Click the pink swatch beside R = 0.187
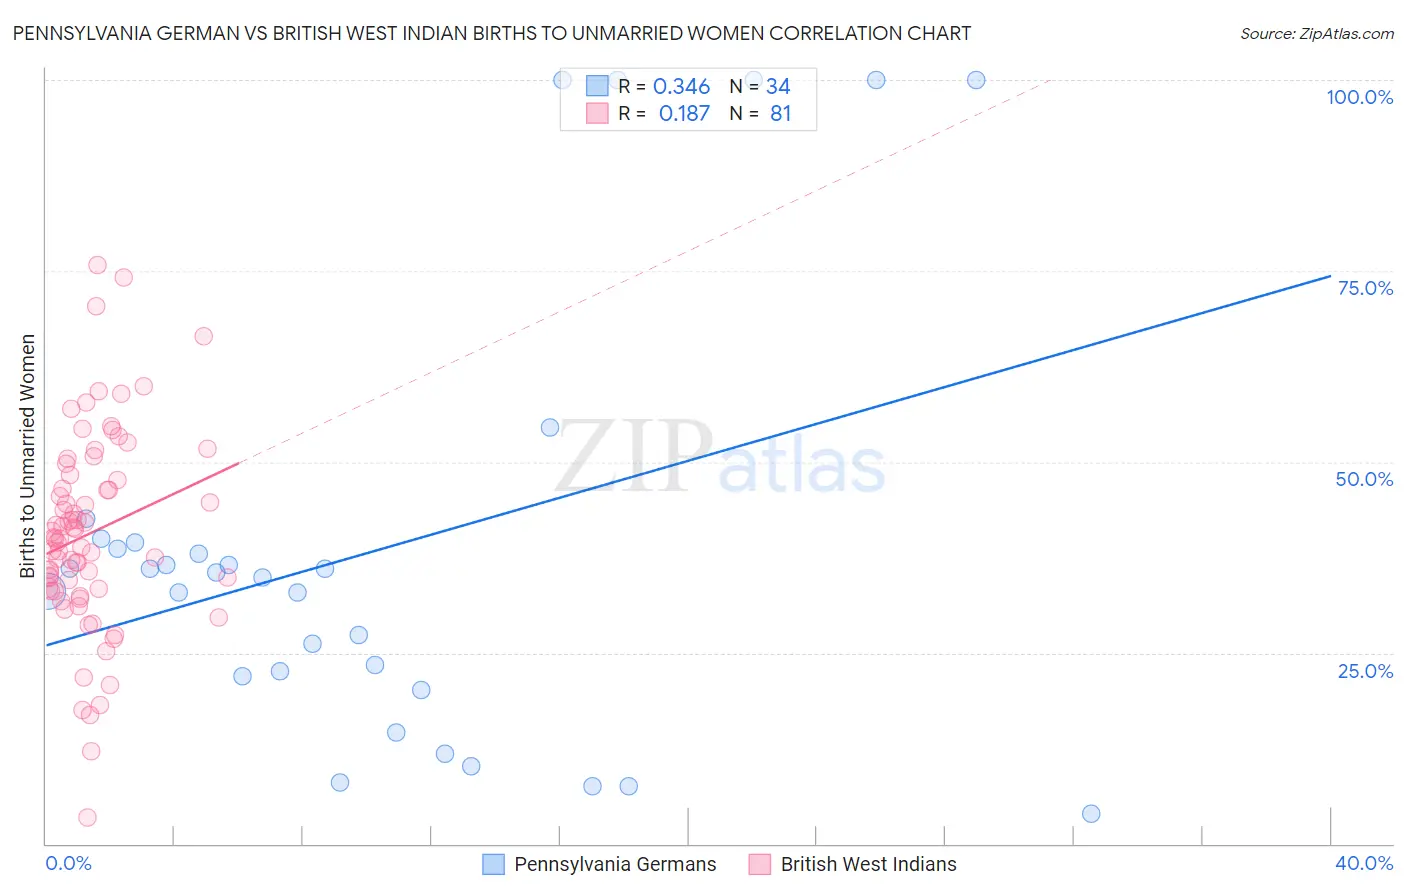1406x892 pixels. click(x=597, y=114)
